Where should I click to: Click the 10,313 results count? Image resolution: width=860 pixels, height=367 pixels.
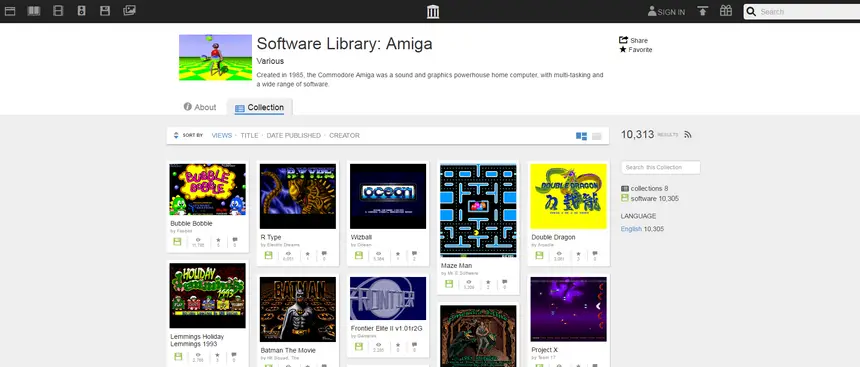tap(637, 134)
